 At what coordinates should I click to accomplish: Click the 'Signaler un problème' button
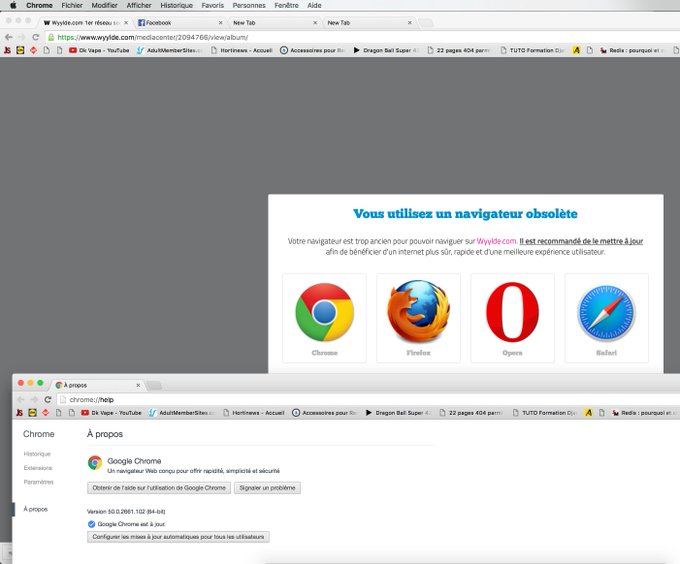pos(267,488)
